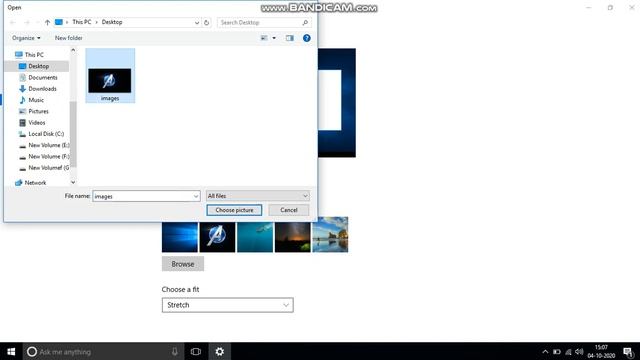Open dialog help question mark

pos(307,38)
